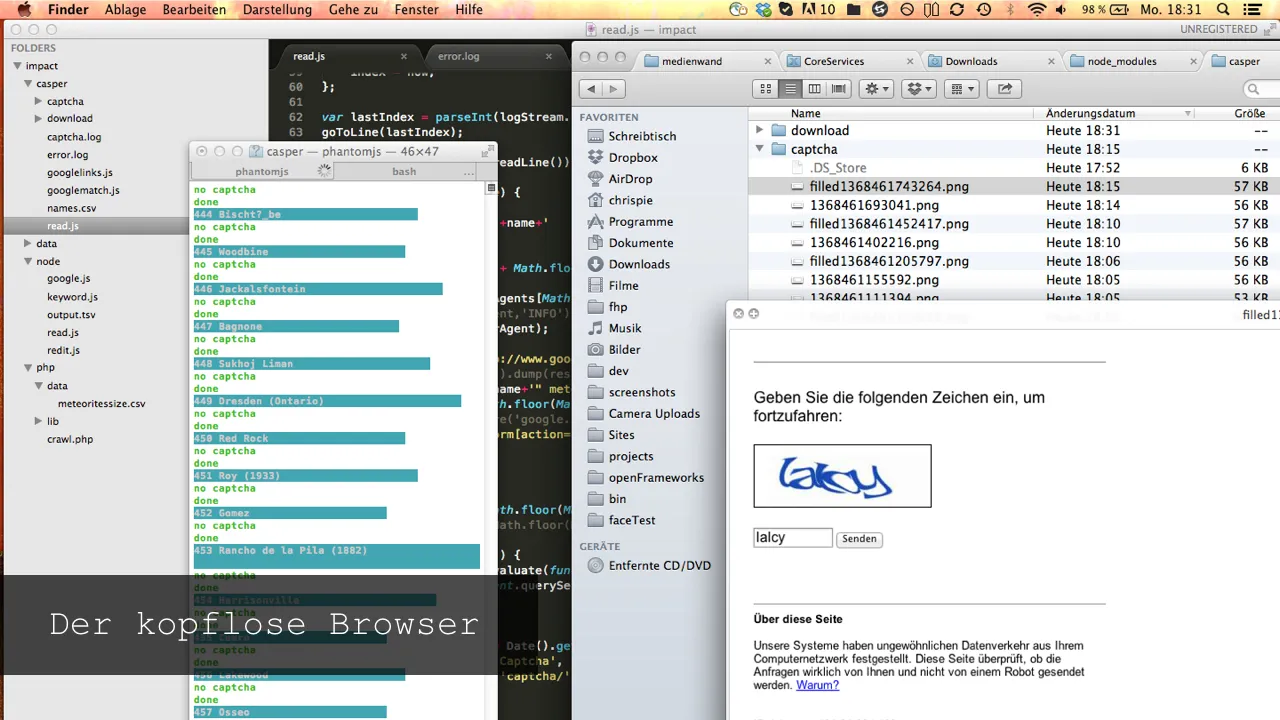
Task: Open AirDrop in Finder sidebar
Action: point(630,179)
